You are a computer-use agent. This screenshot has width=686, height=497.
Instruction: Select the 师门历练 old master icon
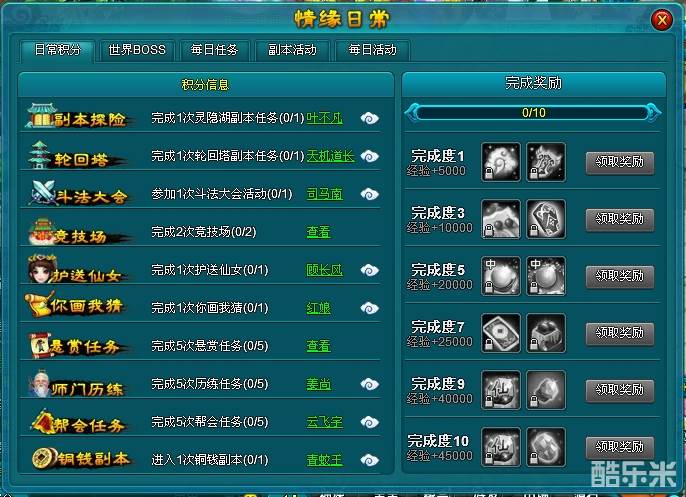(x=40, y=384)
